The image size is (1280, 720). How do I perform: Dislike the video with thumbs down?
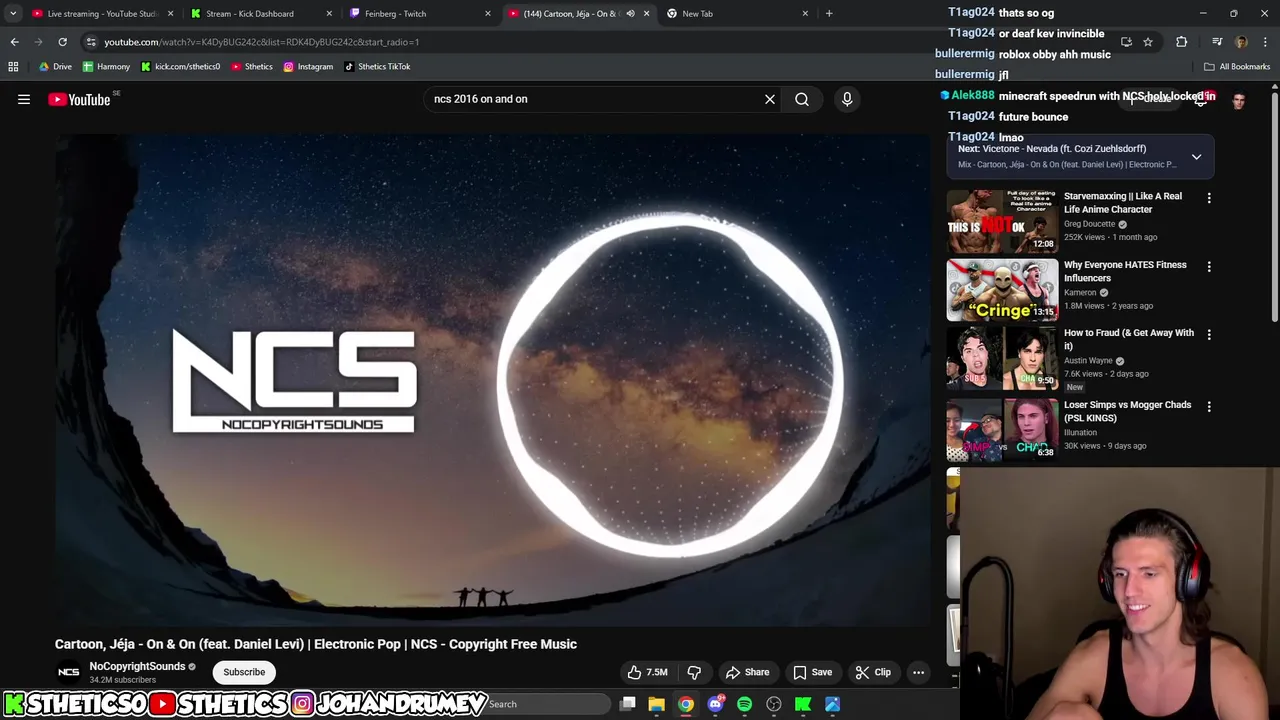coord(694,672)
